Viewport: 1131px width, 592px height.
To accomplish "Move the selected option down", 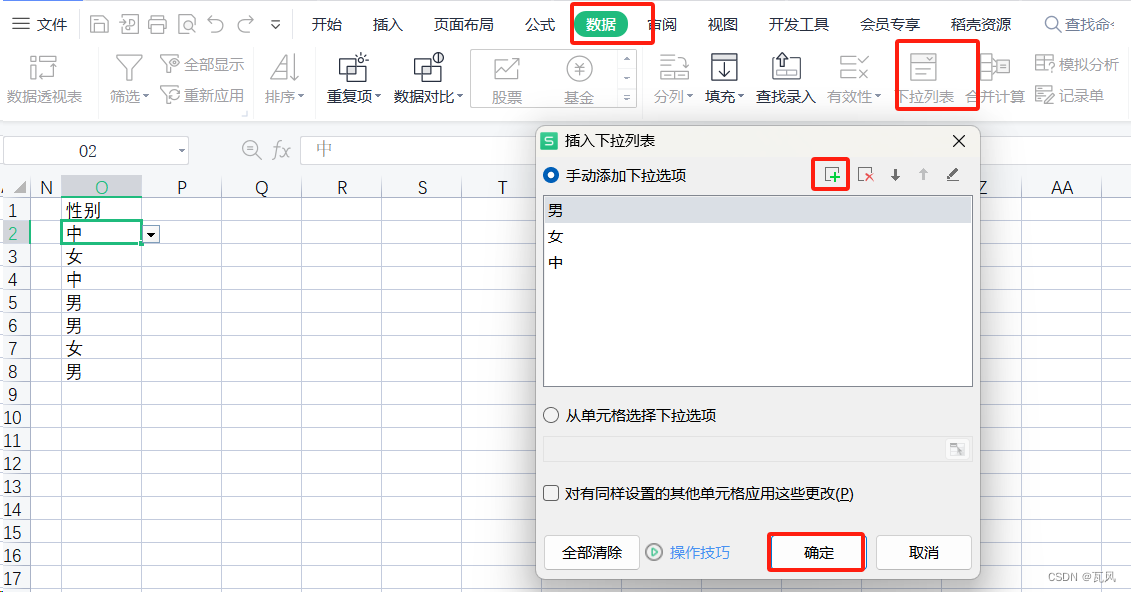I will [894, 174].
